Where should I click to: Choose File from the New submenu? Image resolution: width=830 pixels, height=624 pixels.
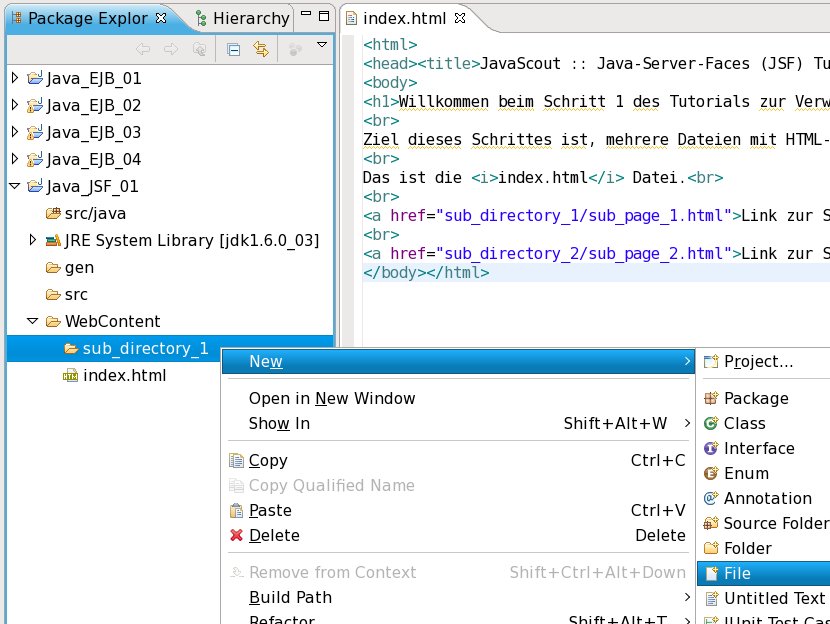(x=737, y=574)
